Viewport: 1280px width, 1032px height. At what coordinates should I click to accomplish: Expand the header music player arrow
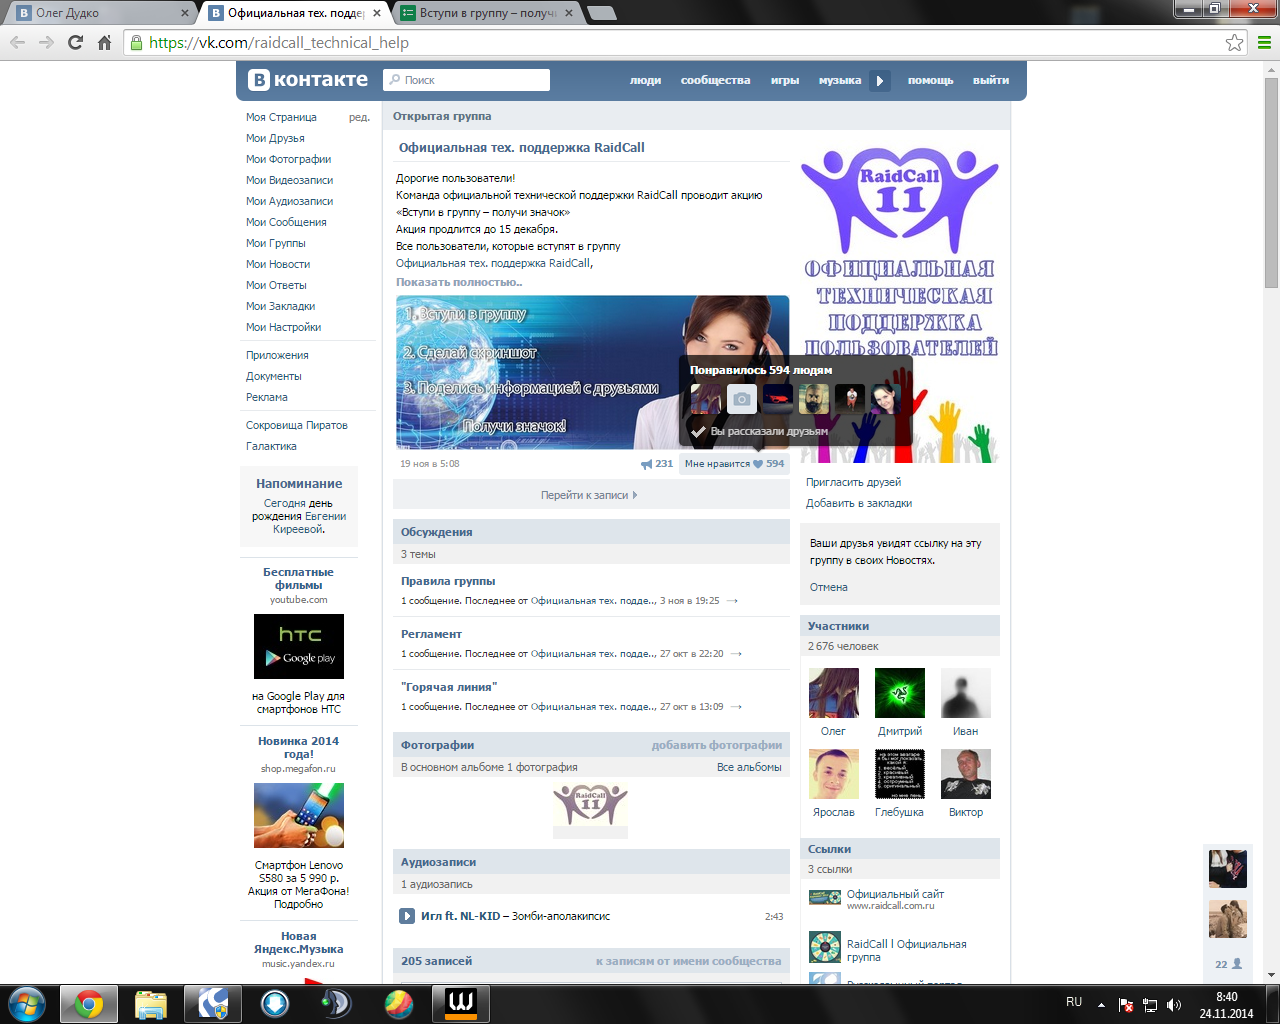(880, 81)
